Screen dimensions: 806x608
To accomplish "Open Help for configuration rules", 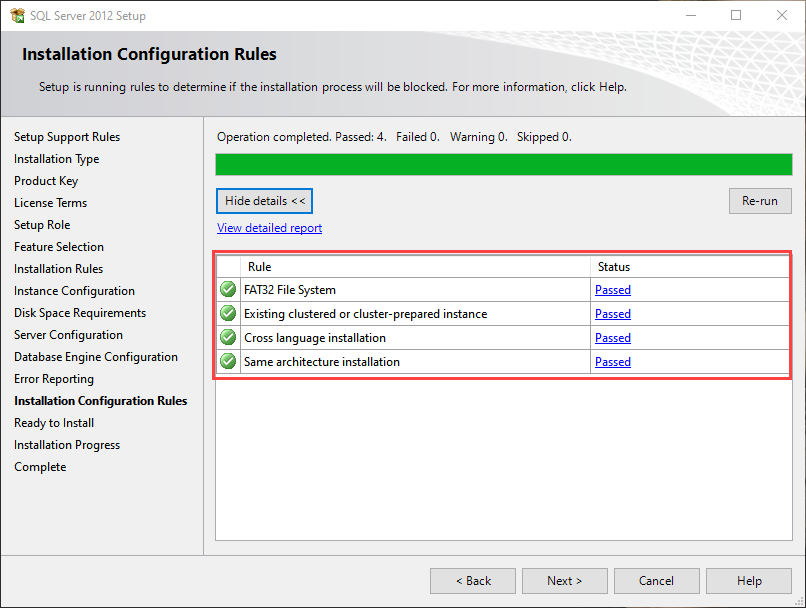I will (x=749, y=581).
